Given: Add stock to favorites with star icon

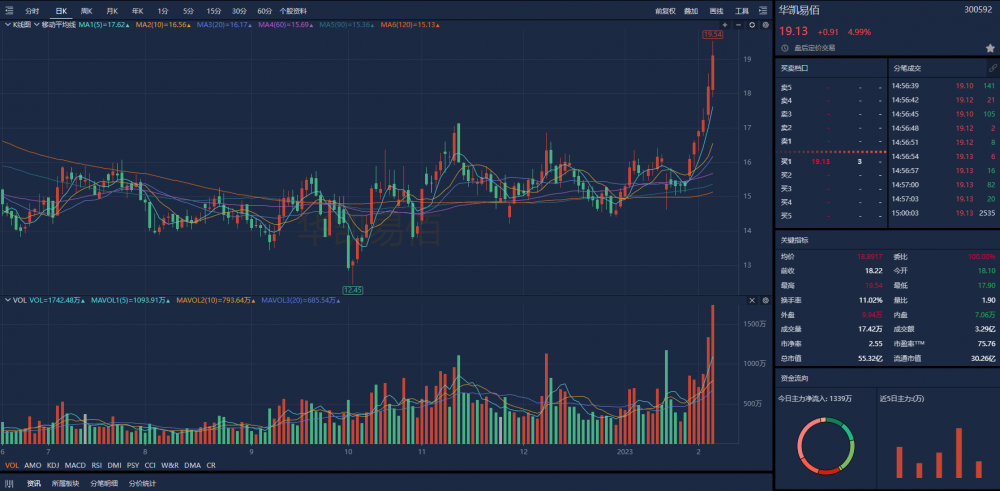Looking at the screenshot, I should pyautogui.click(x=990, y=47).
